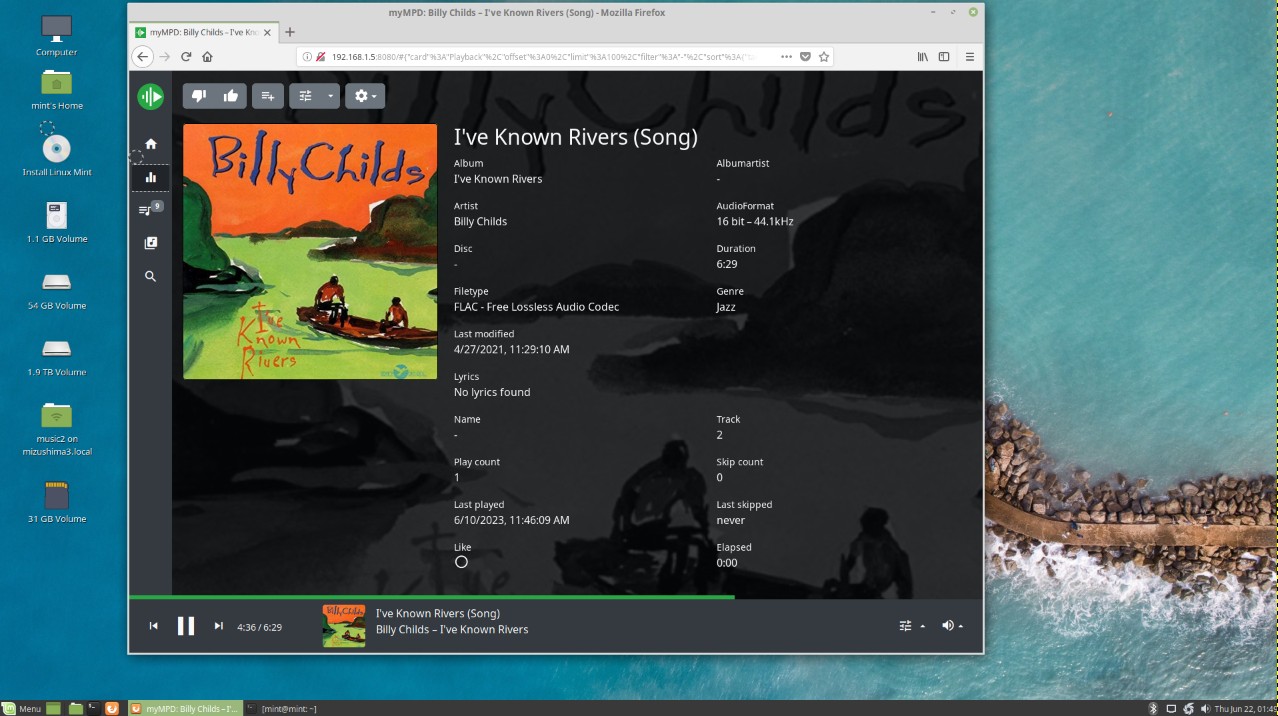This screenshot has width=1278, height=716.
Task: Click the thumbs-up like button
Action: tap(231, 96)
